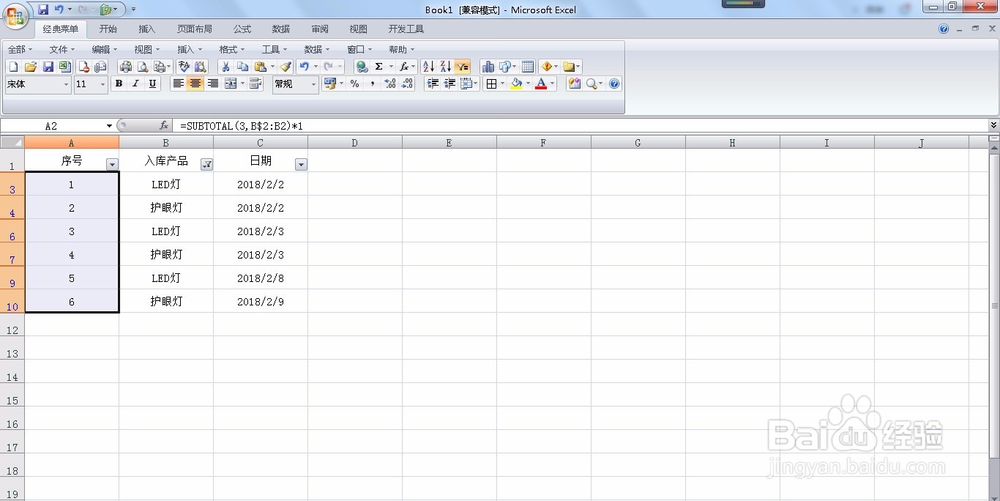Screen dimensions: 1000x501
Task: Expand the Name Box dropdown arrow
Action: coord(109,126)
